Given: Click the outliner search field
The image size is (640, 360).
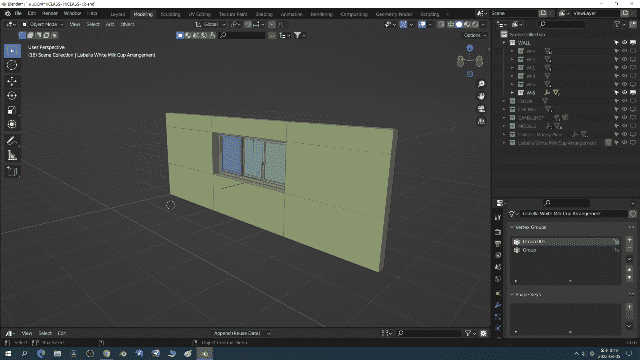Looking at the screenshot, I should click(x=562, y=24).
